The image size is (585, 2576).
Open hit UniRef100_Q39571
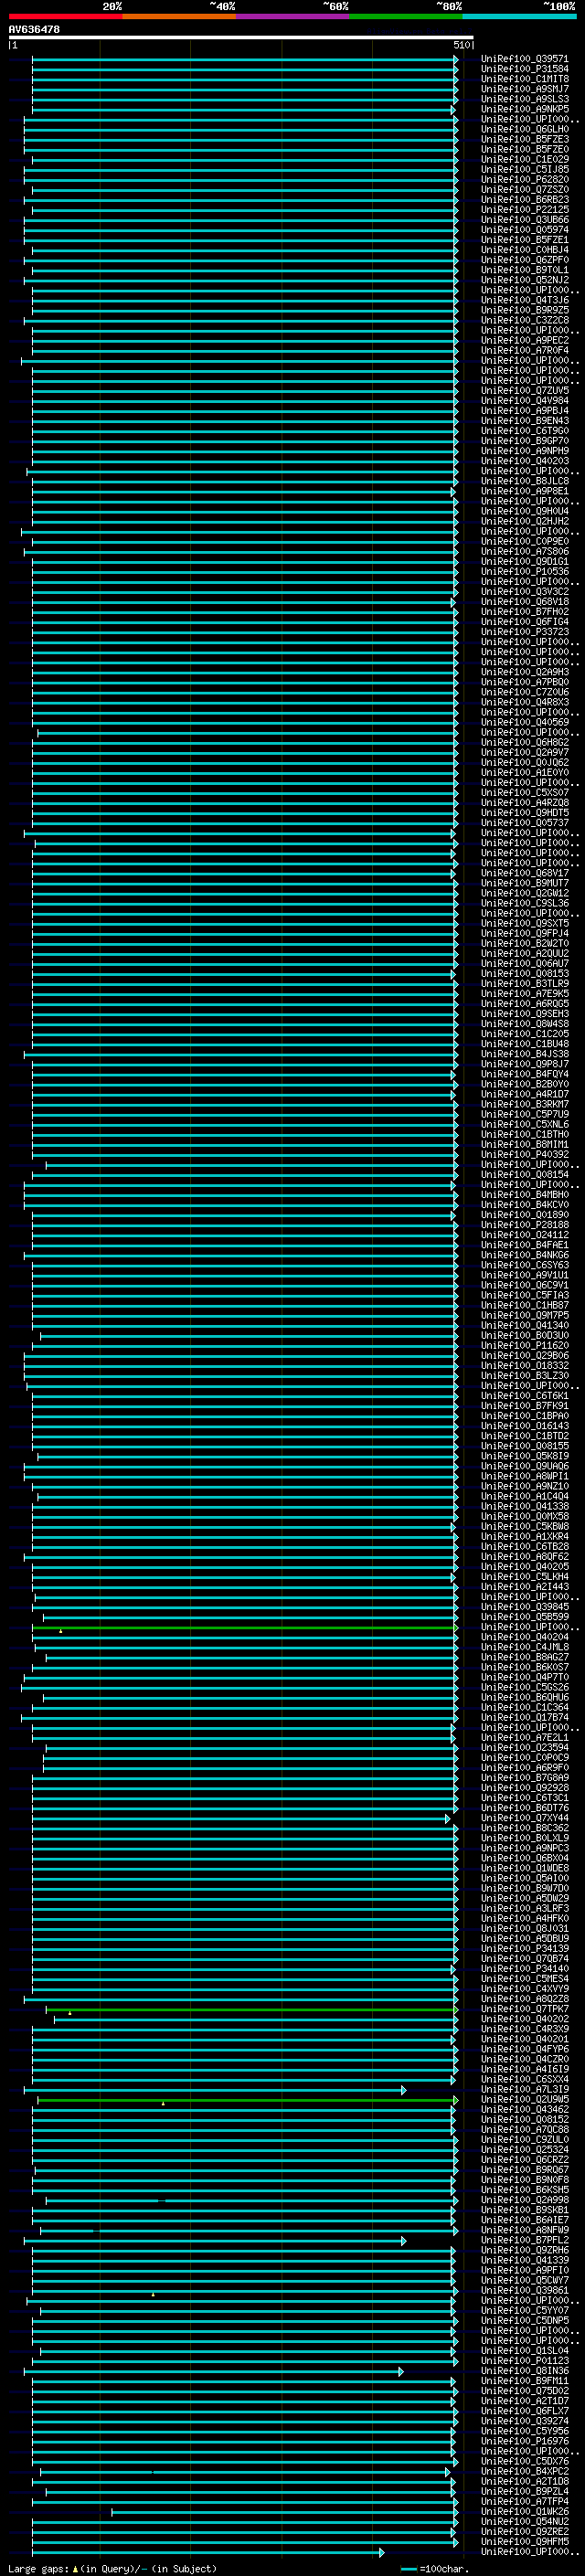[524, 59]
